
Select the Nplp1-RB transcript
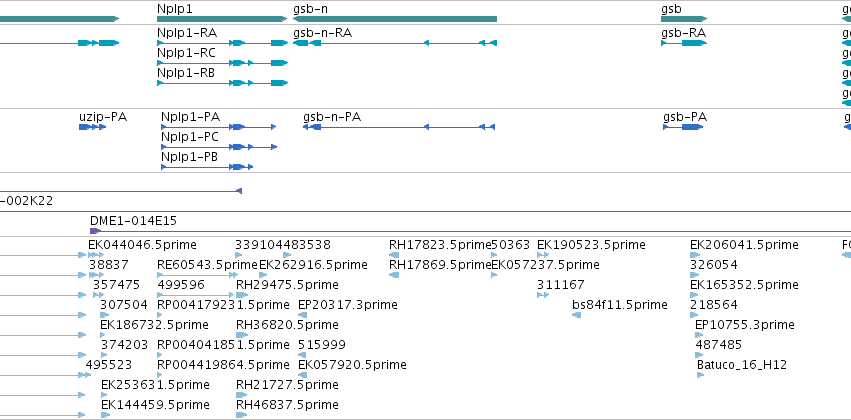(222, 83)
